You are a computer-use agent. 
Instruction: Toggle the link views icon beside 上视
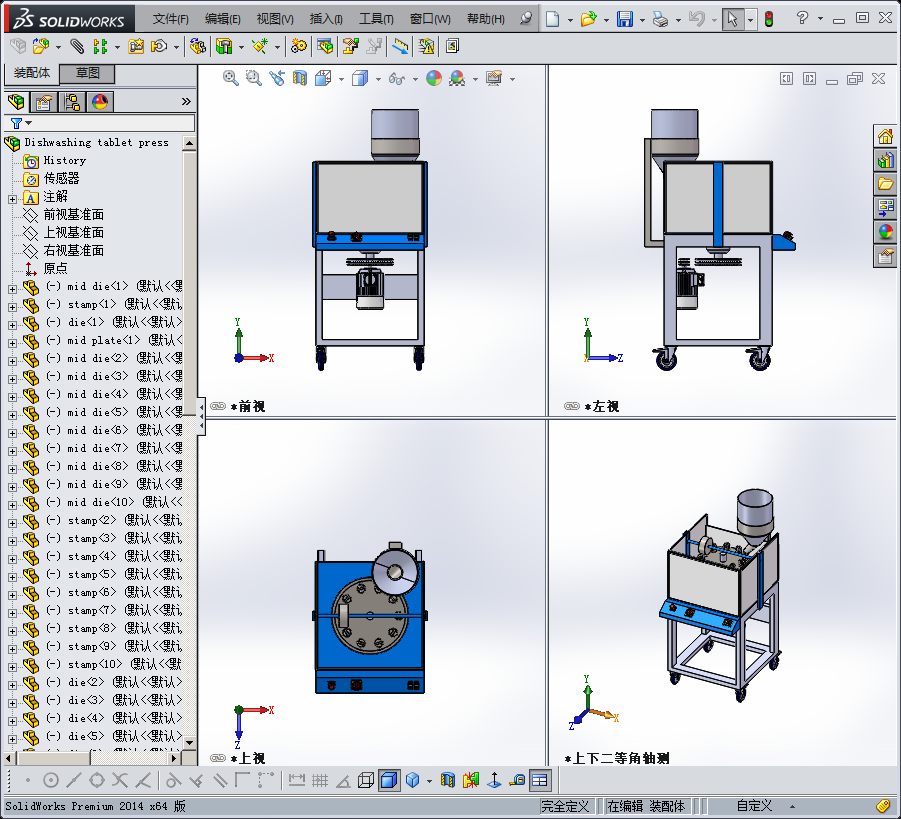pos(218,758)
